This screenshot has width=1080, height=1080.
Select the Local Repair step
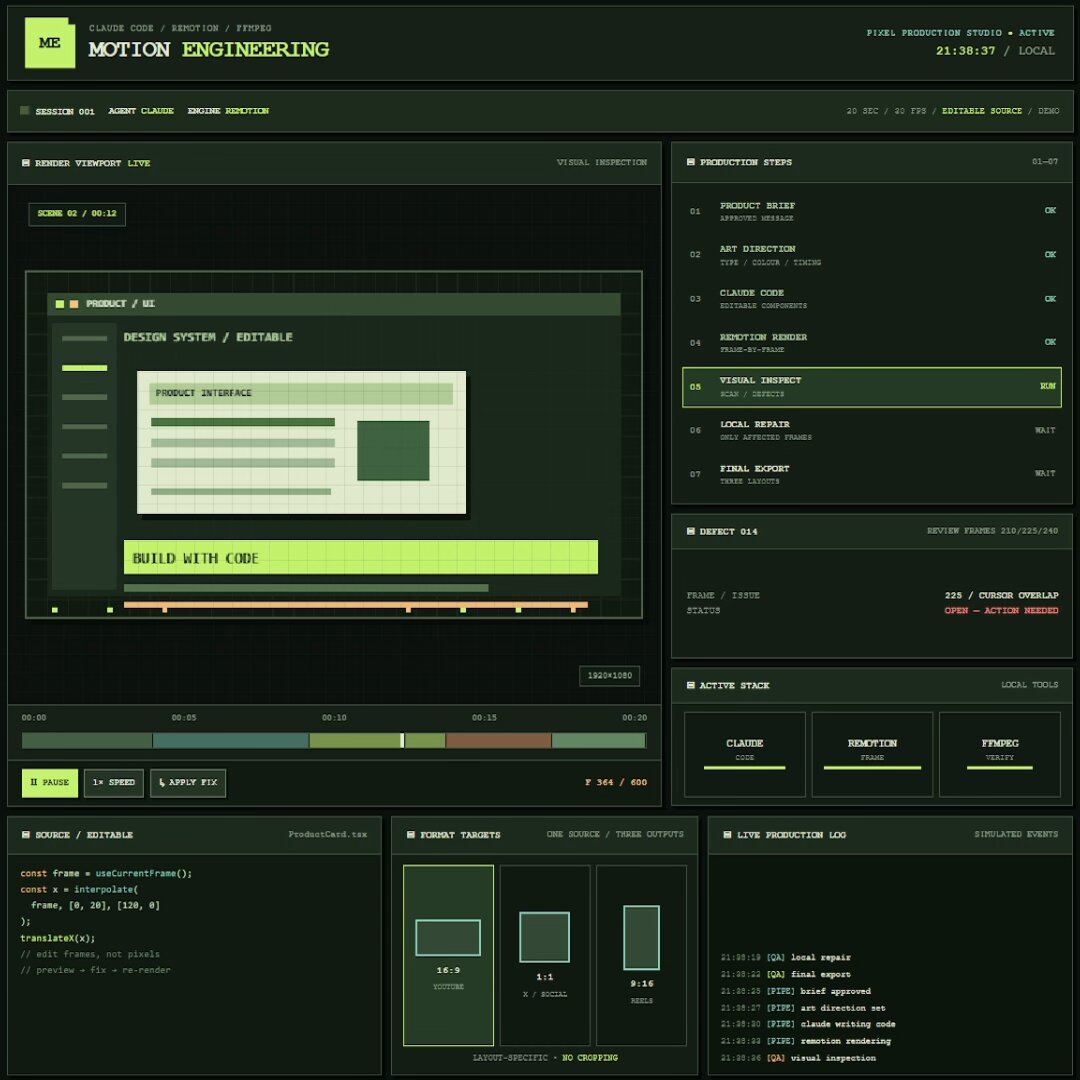[x=871, y=430]
